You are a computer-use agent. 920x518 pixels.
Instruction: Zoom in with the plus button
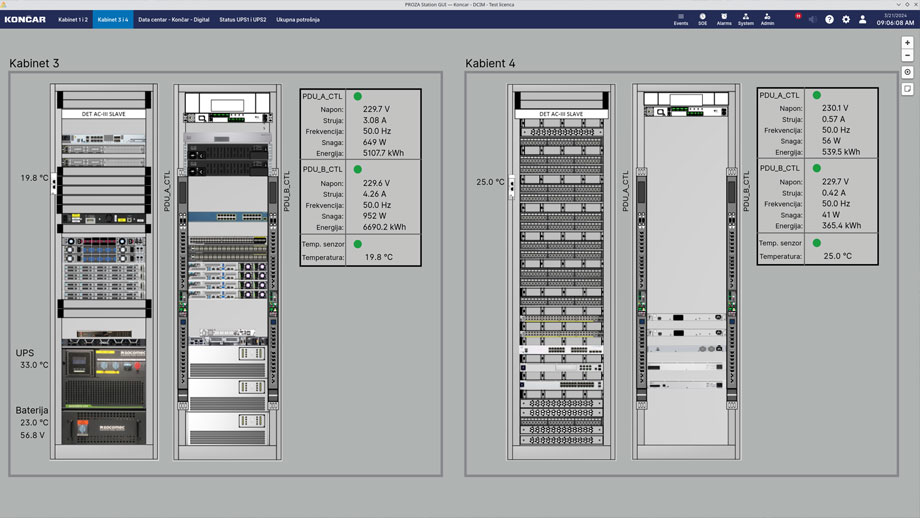[908, 43]
